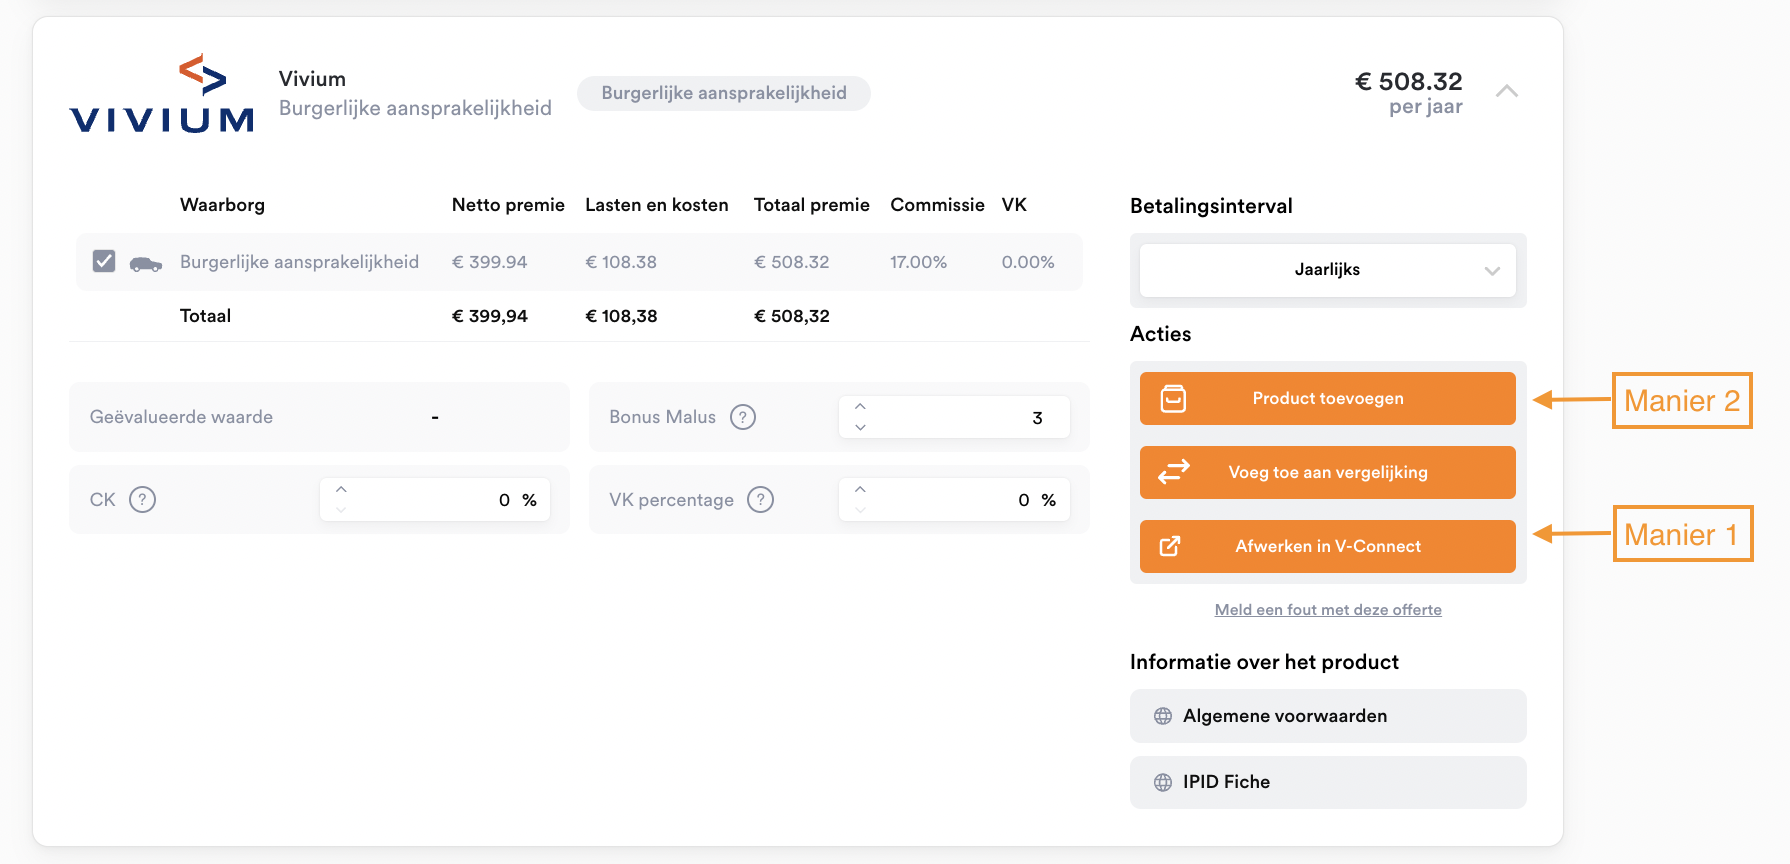1790x864 pixels.
Task: Click the Geëvalueerde waarde field
Action: tap(319, 417)
